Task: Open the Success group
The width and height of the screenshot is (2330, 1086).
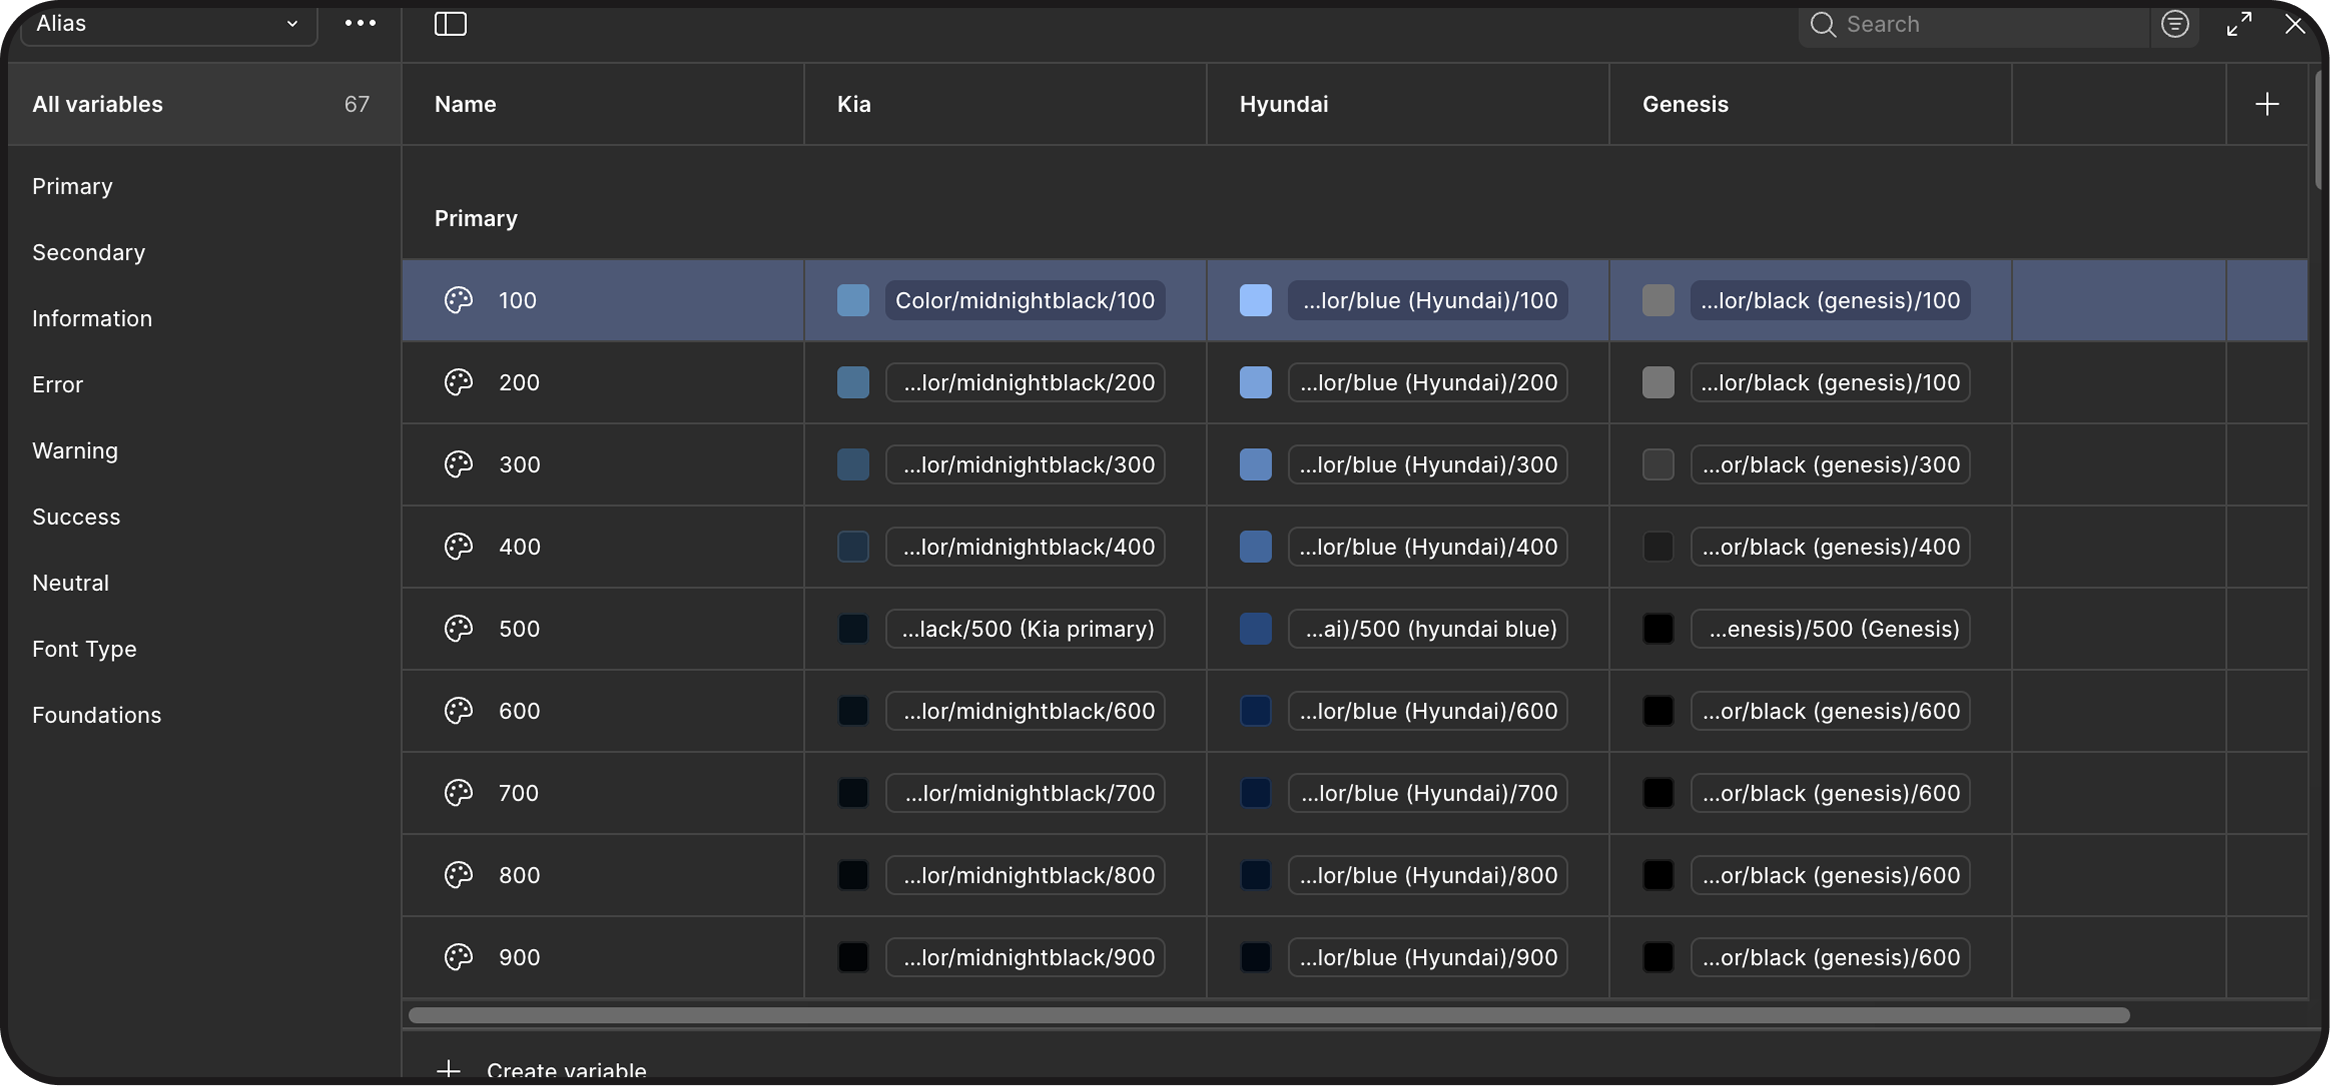Action: tap(76, 517)
